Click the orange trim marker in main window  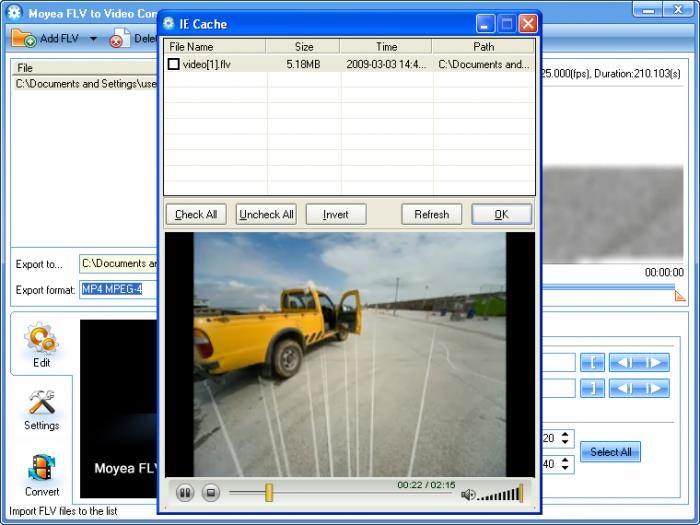pos(680,296)
